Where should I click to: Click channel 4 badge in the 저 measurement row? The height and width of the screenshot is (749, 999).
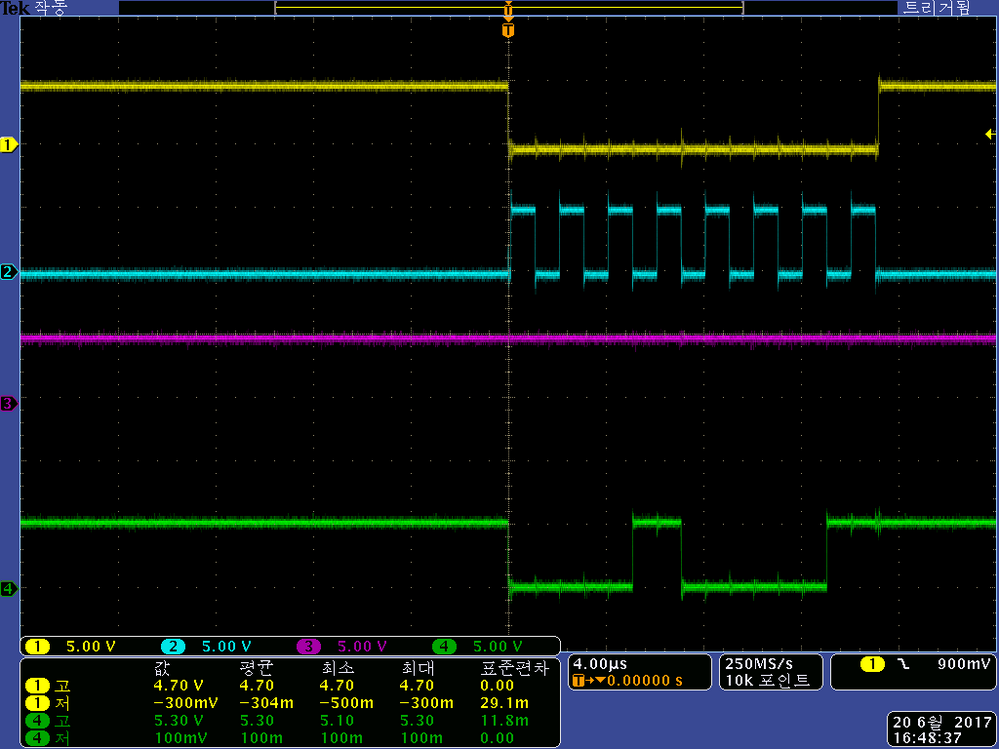[x=37, y=738]
